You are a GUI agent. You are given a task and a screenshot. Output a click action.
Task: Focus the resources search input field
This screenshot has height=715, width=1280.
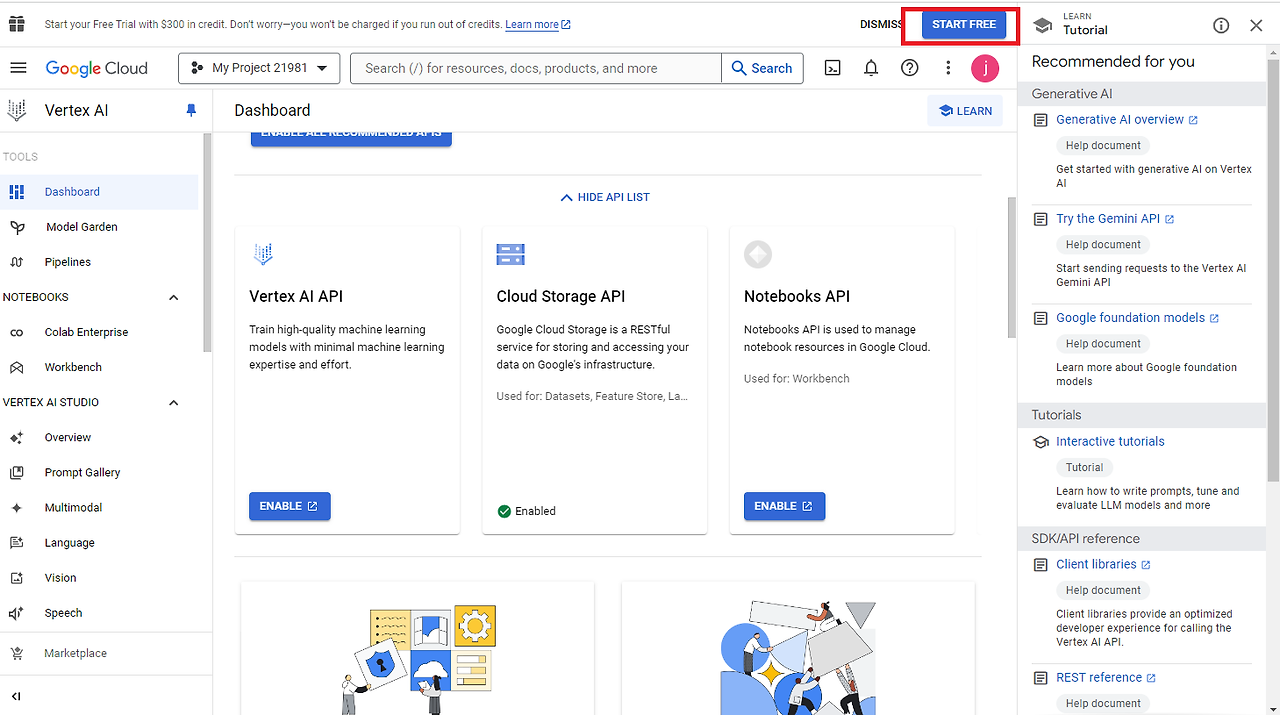536,68
